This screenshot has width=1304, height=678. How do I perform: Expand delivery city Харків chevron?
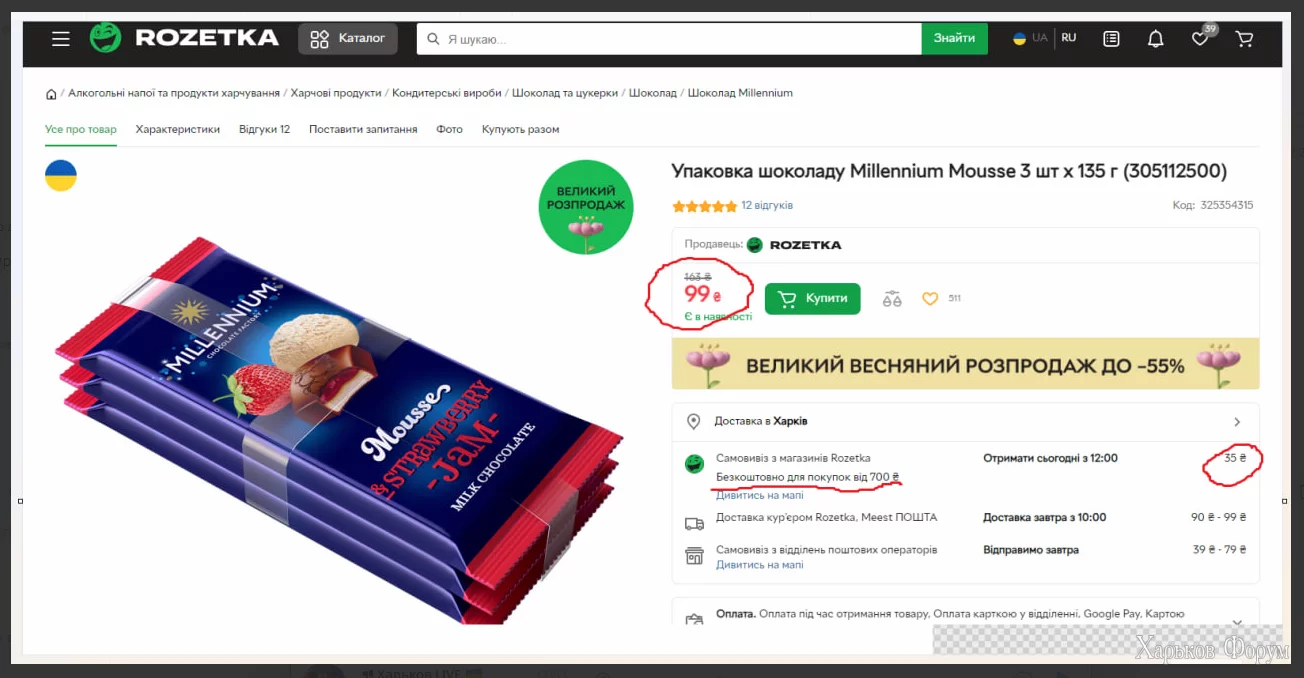(x=1237, y=422)
